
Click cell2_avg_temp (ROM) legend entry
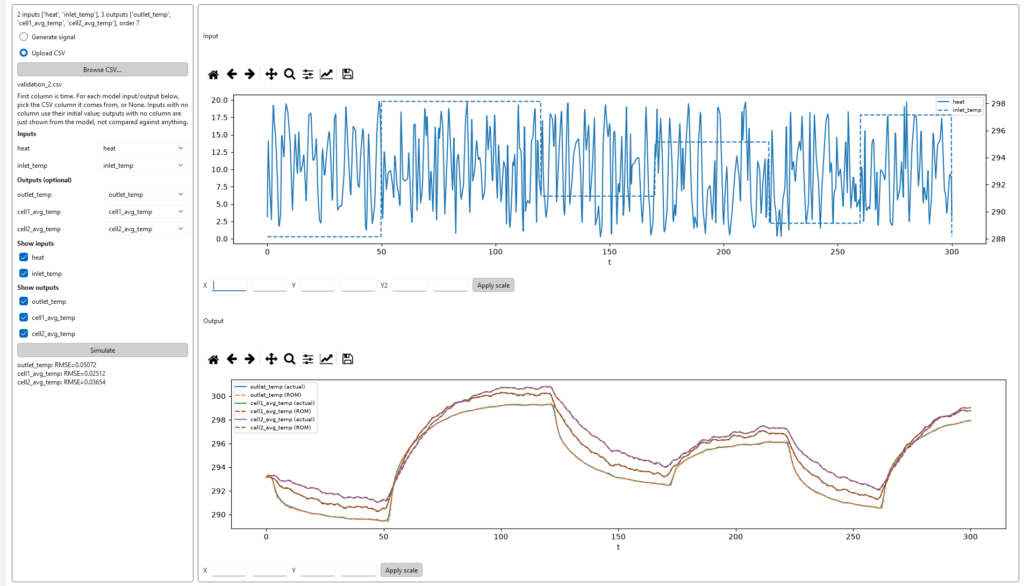[x=273, y=428]
